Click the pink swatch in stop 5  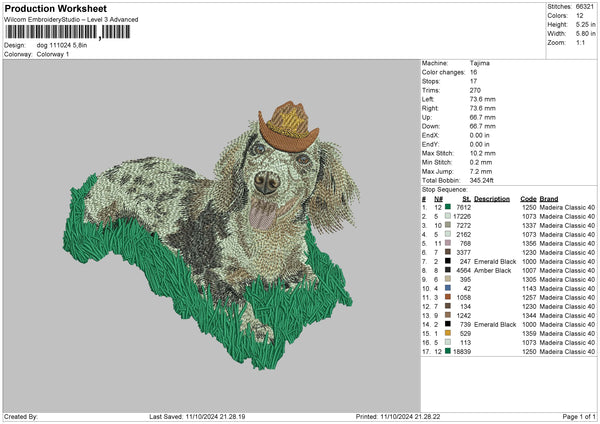click(446, 243)
